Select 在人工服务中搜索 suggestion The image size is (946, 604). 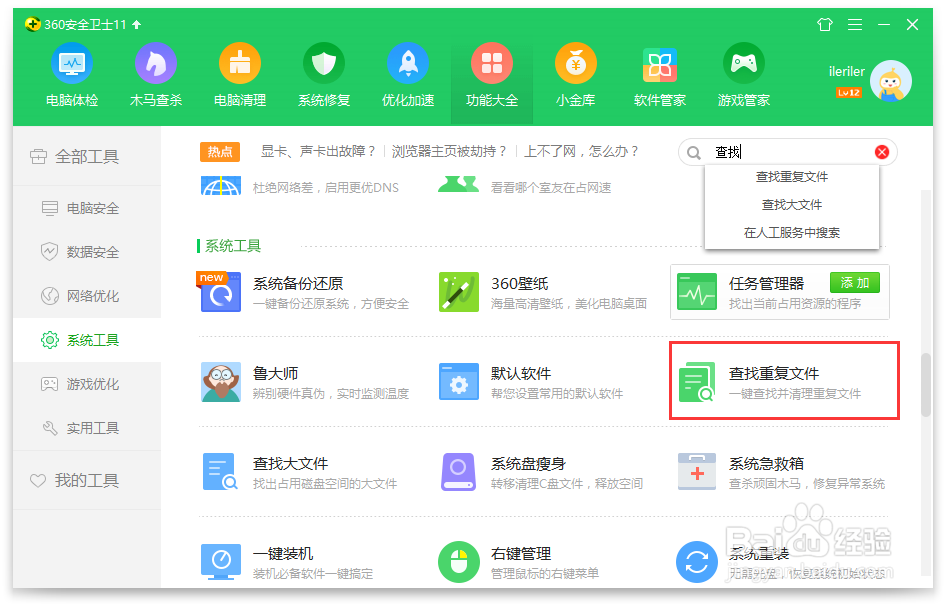point(792,232)
